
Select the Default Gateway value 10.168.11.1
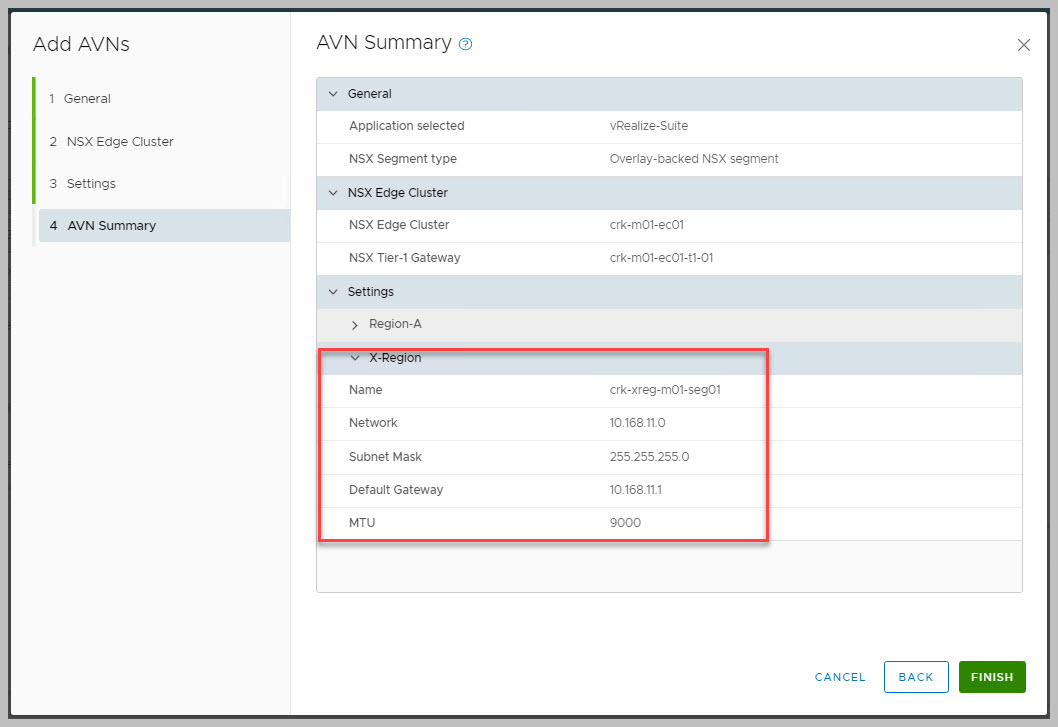point(637,490)
